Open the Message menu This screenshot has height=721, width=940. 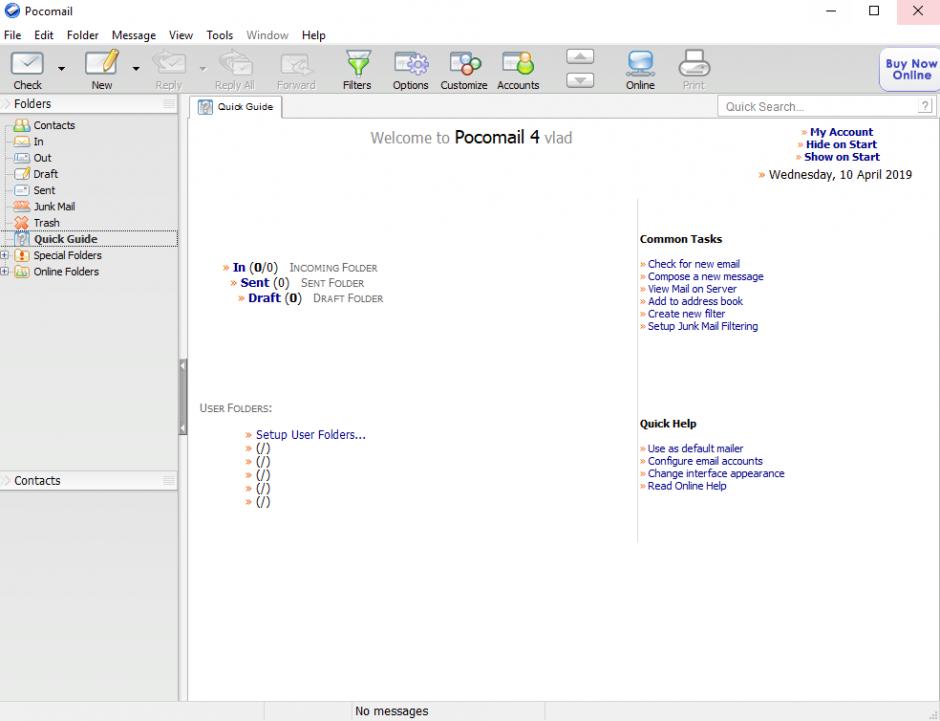tap(134, 35)
